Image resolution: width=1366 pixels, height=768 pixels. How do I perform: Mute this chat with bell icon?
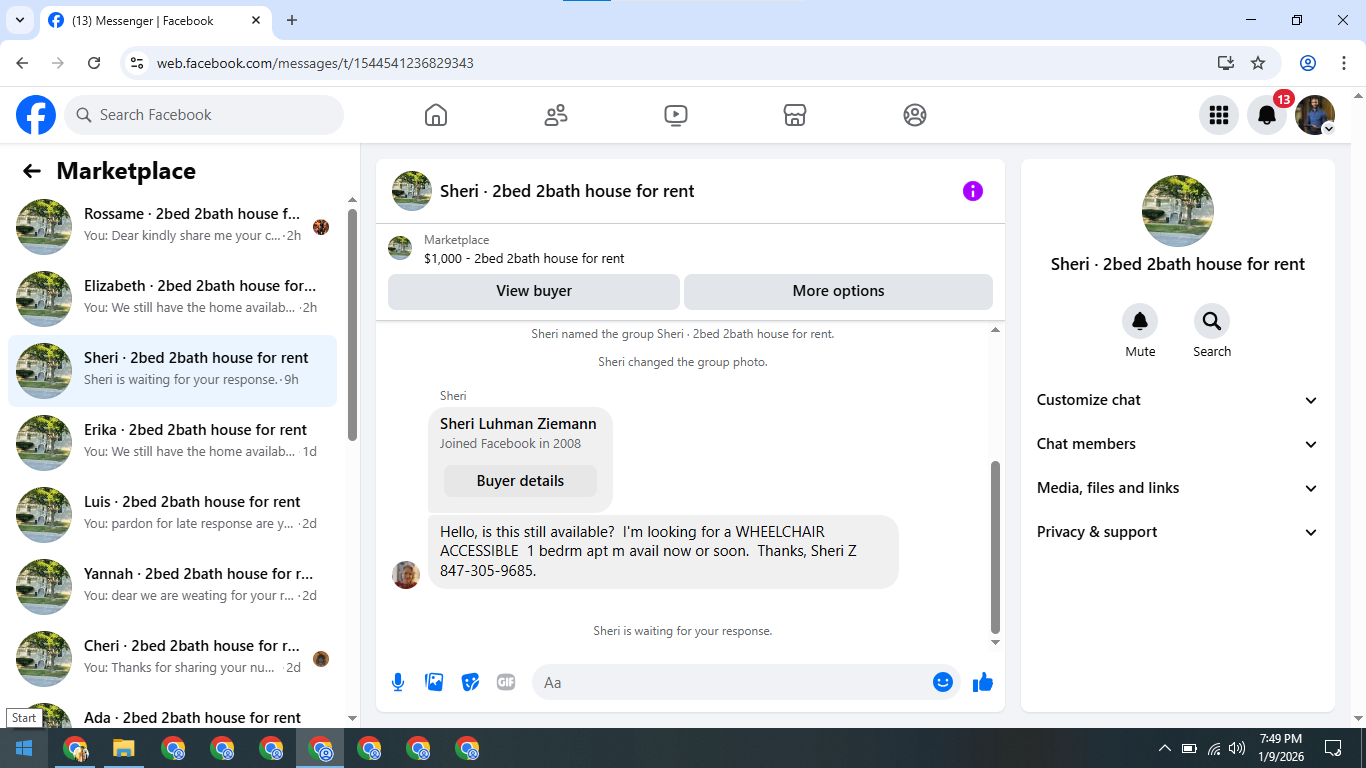(1140, 321)
